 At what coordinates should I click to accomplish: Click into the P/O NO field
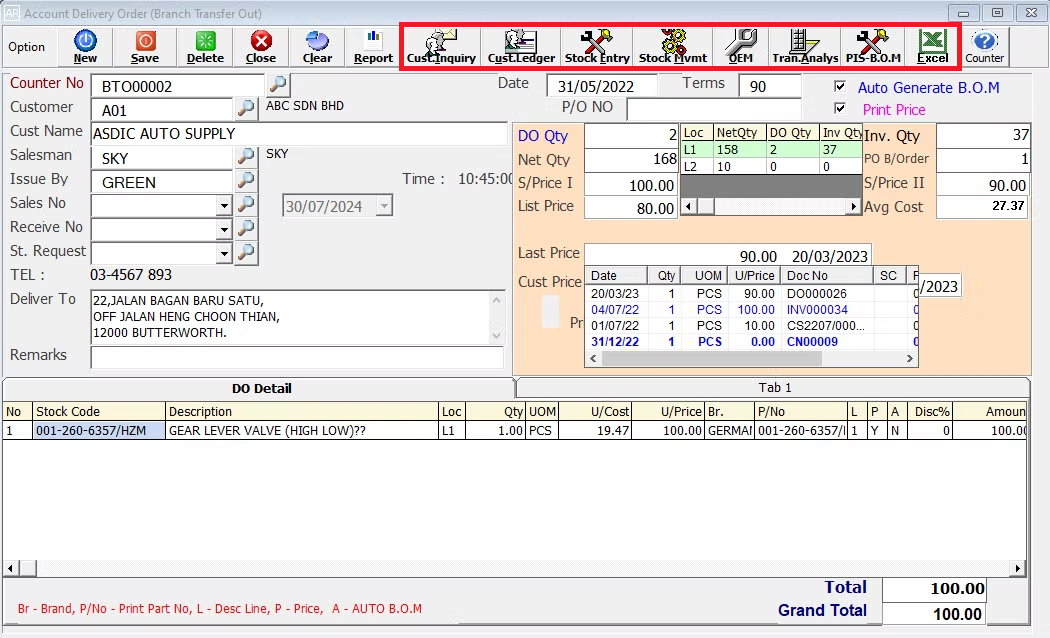click(x=714, y=108)
